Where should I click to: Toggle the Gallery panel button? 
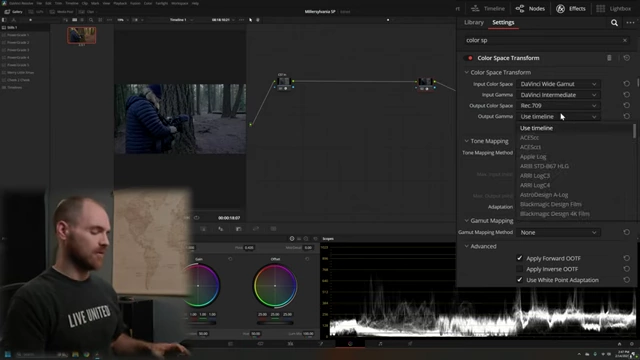tap(13, 12)
